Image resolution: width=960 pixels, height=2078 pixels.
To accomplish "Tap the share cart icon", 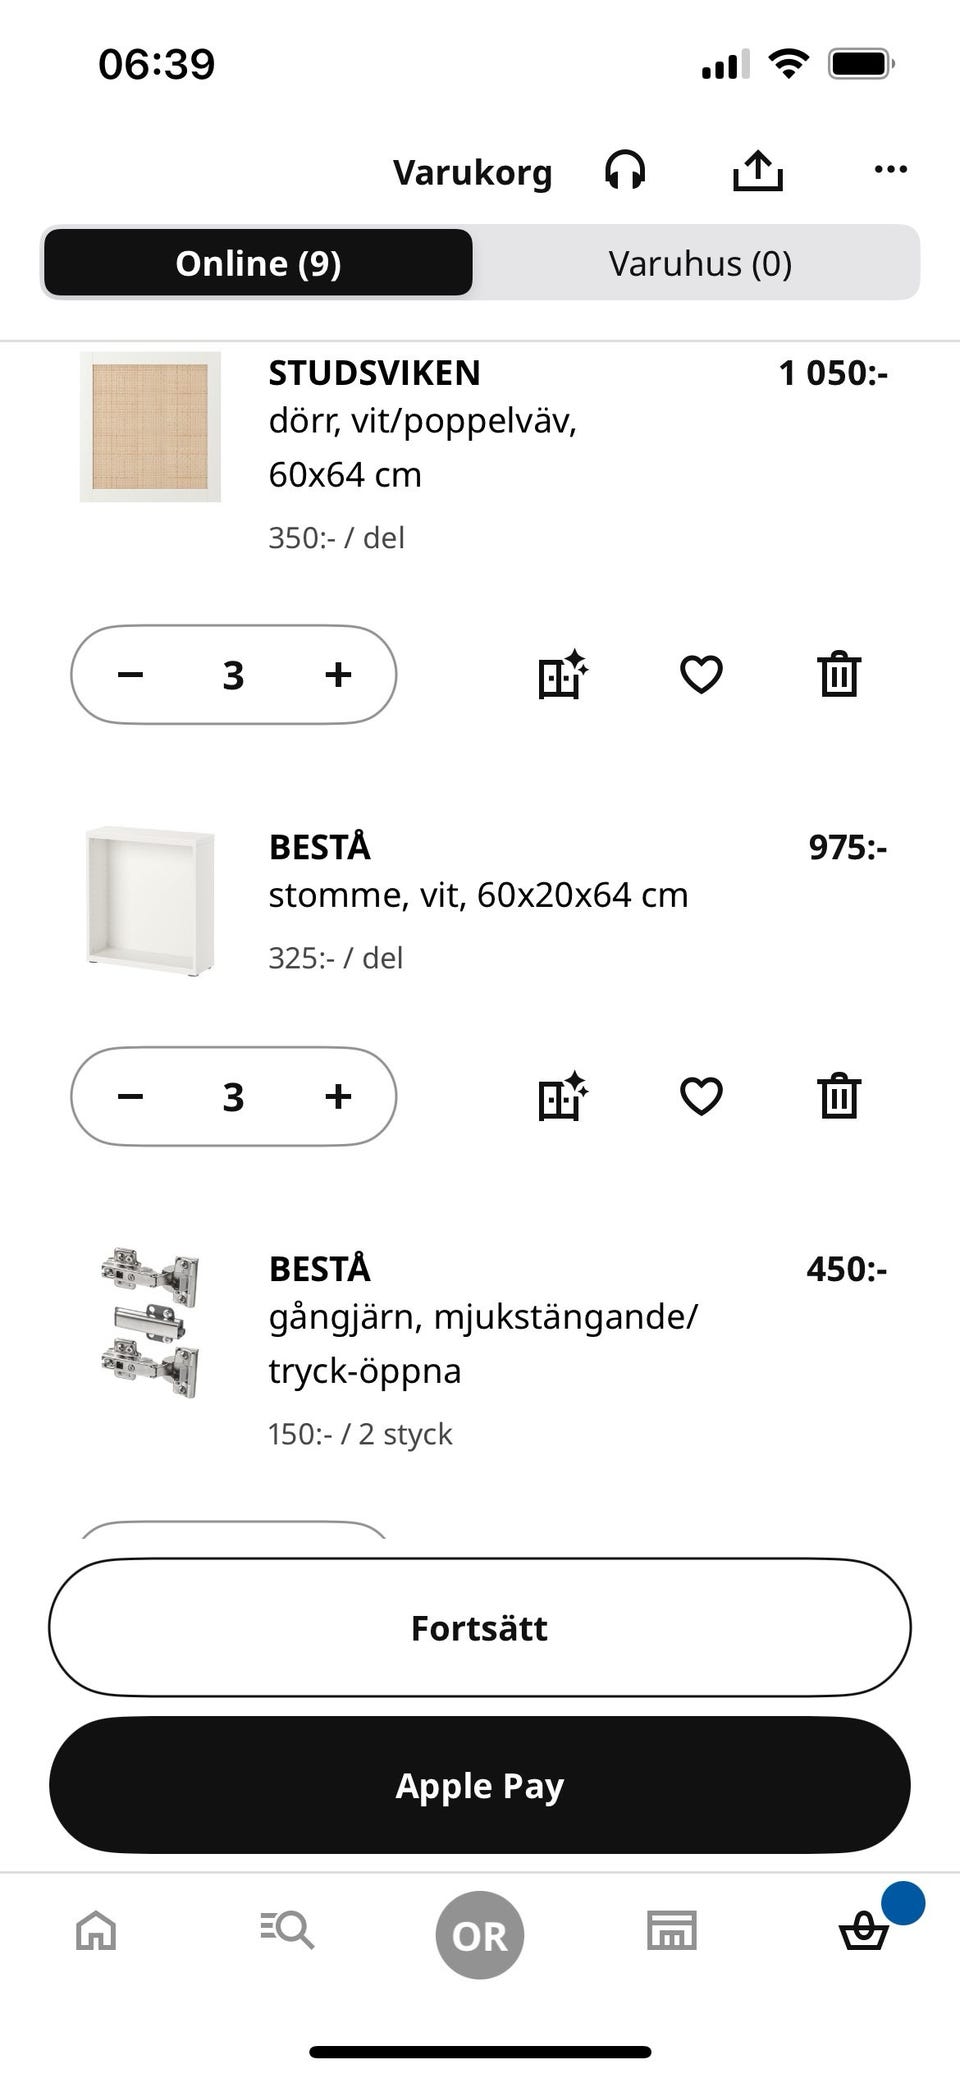I will click(x=757, y=171).
